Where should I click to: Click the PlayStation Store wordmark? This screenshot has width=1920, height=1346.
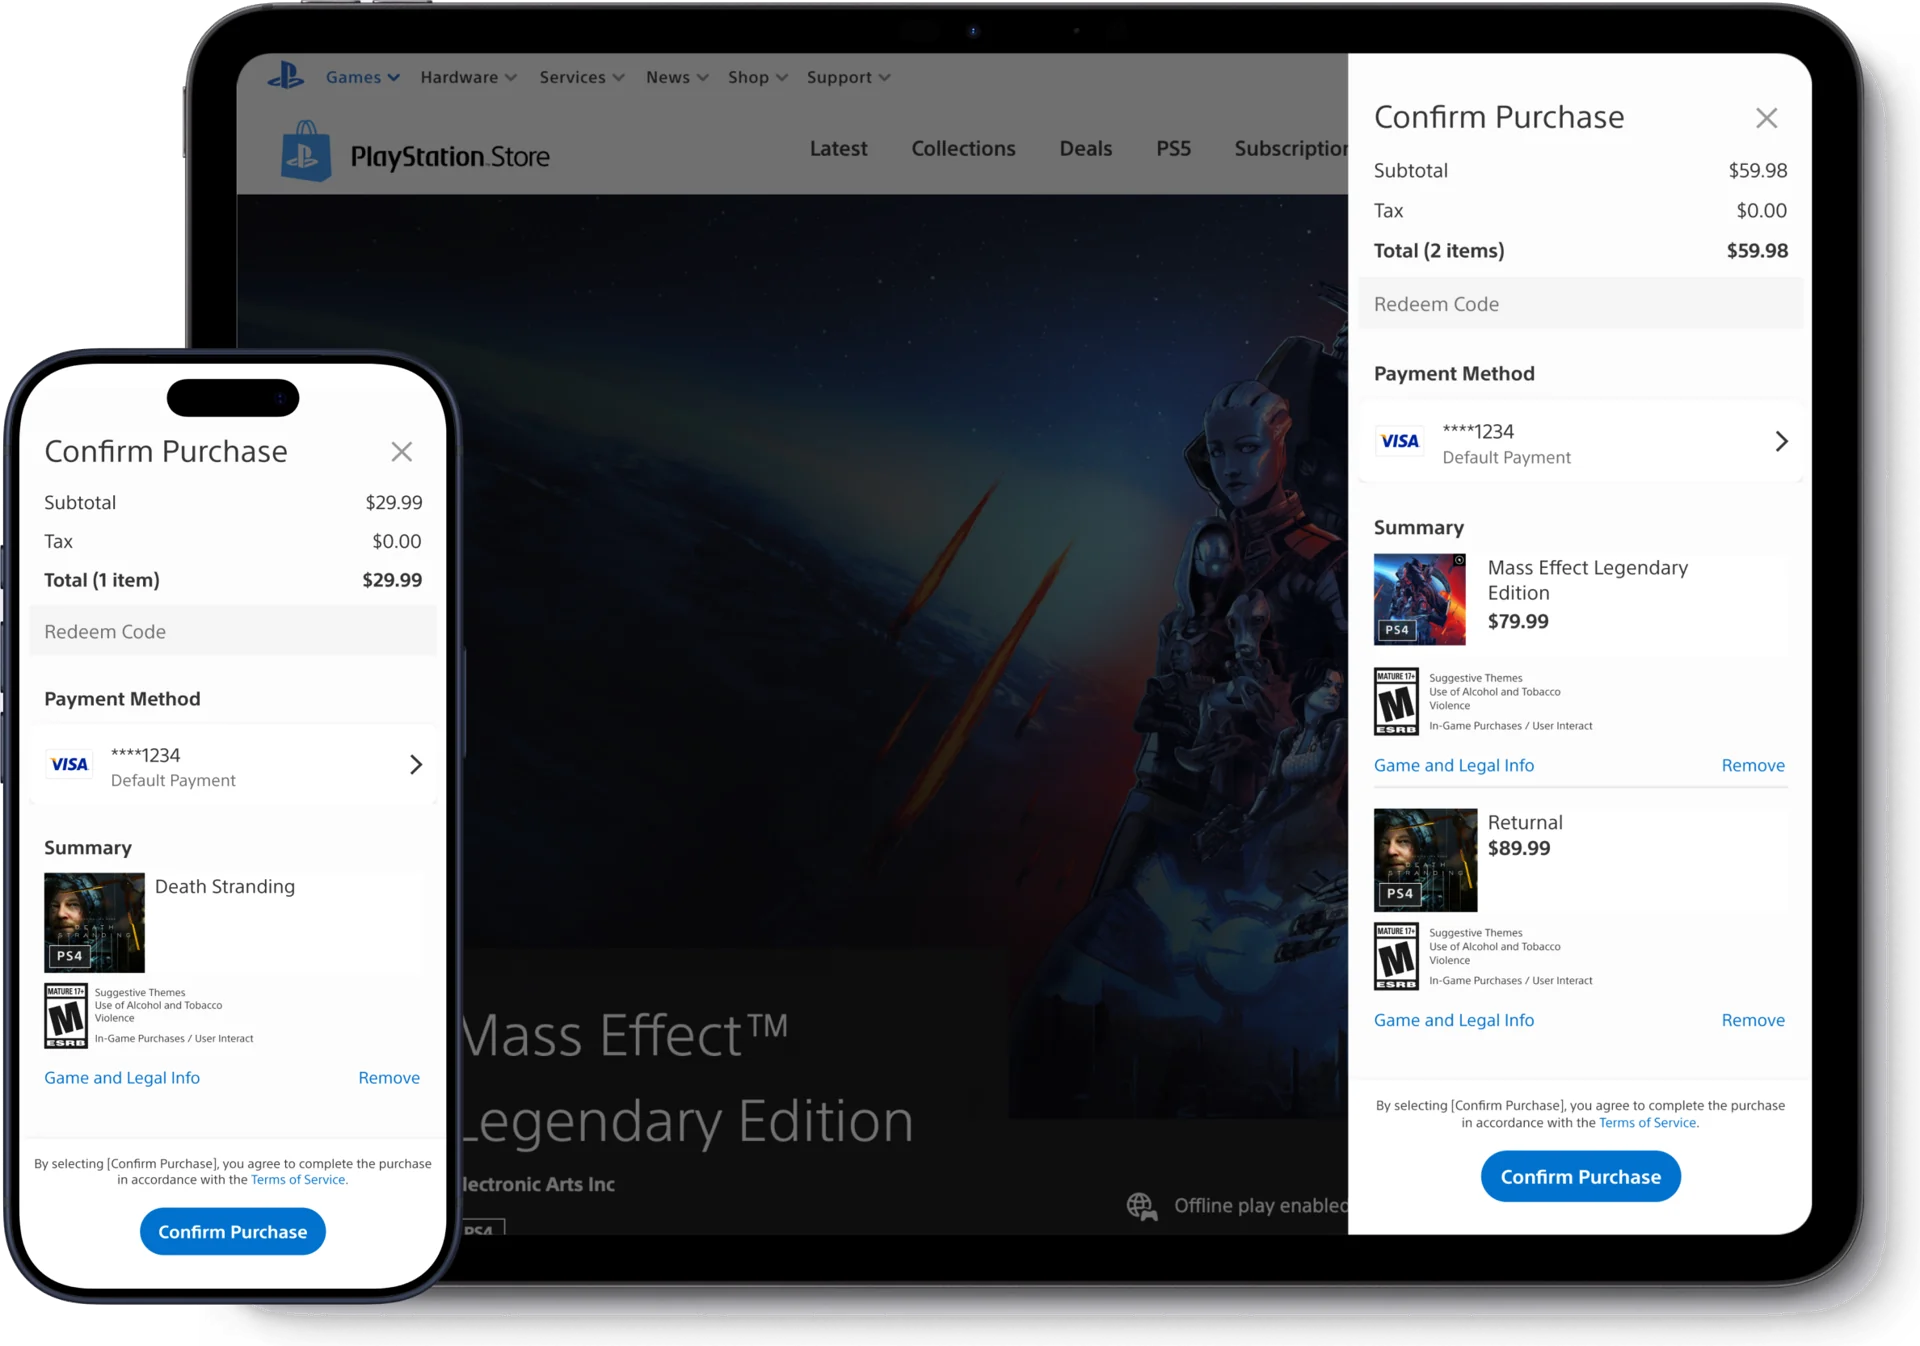449,157
